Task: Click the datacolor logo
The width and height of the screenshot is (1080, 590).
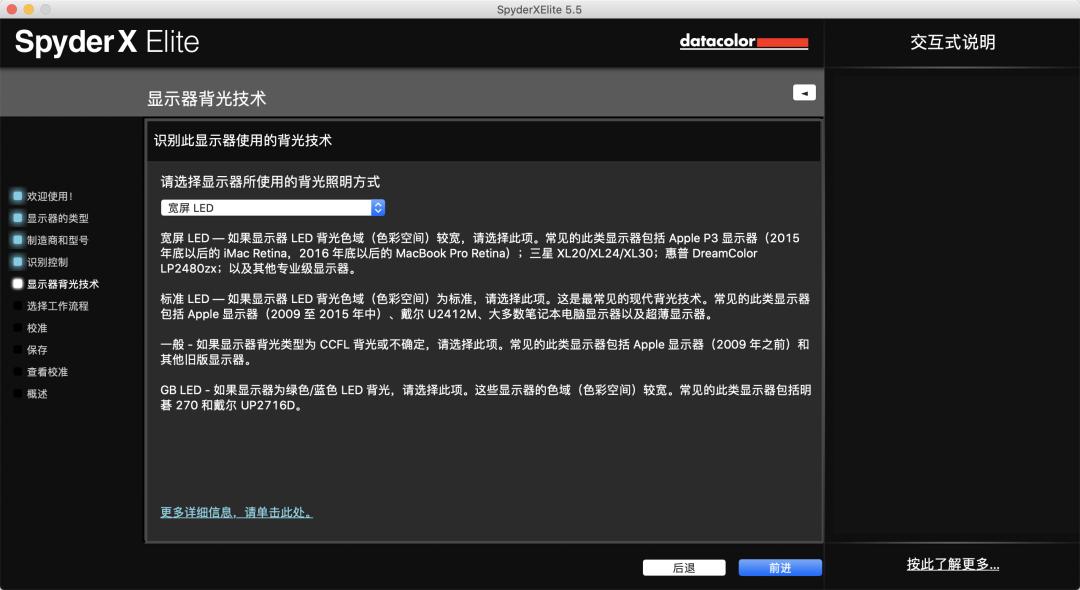Action: pos(743,42)
